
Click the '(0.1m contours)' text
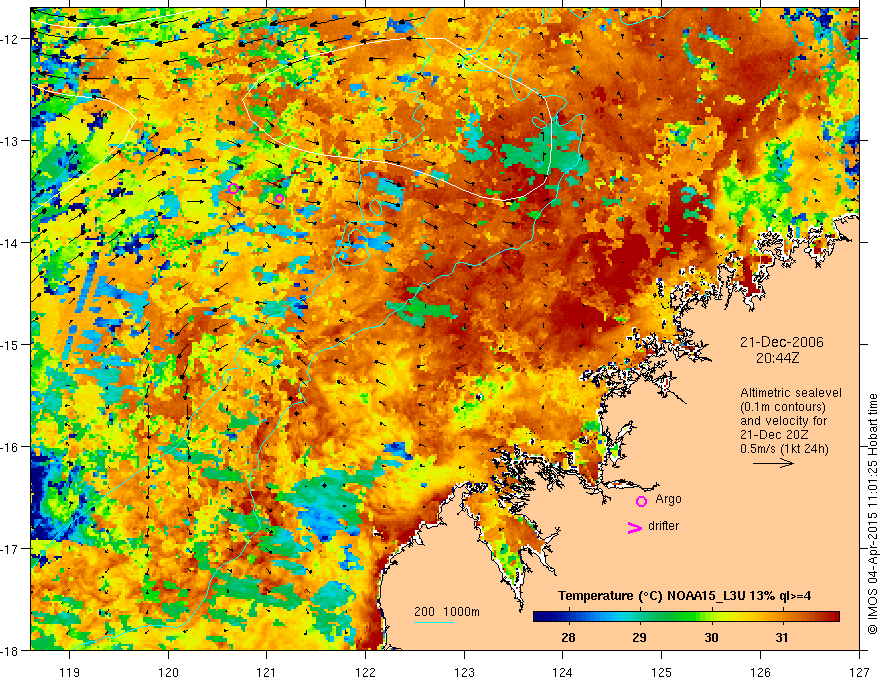click(783, 407)
